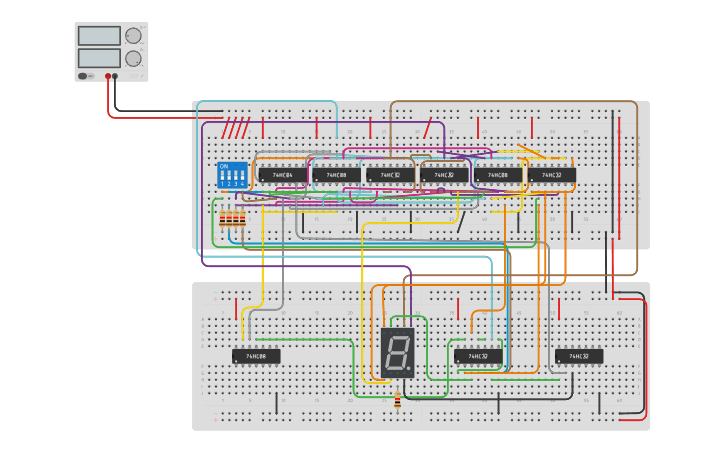Select the 74HC32 chip right of the display

pyautogui.click(x=478, y=356)
